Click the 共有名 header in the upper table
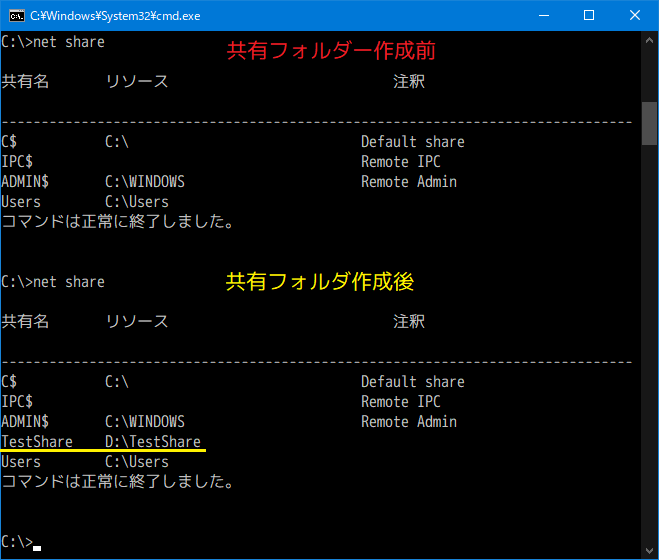This screenshot has width=659, height=560. tap(25, 82)
